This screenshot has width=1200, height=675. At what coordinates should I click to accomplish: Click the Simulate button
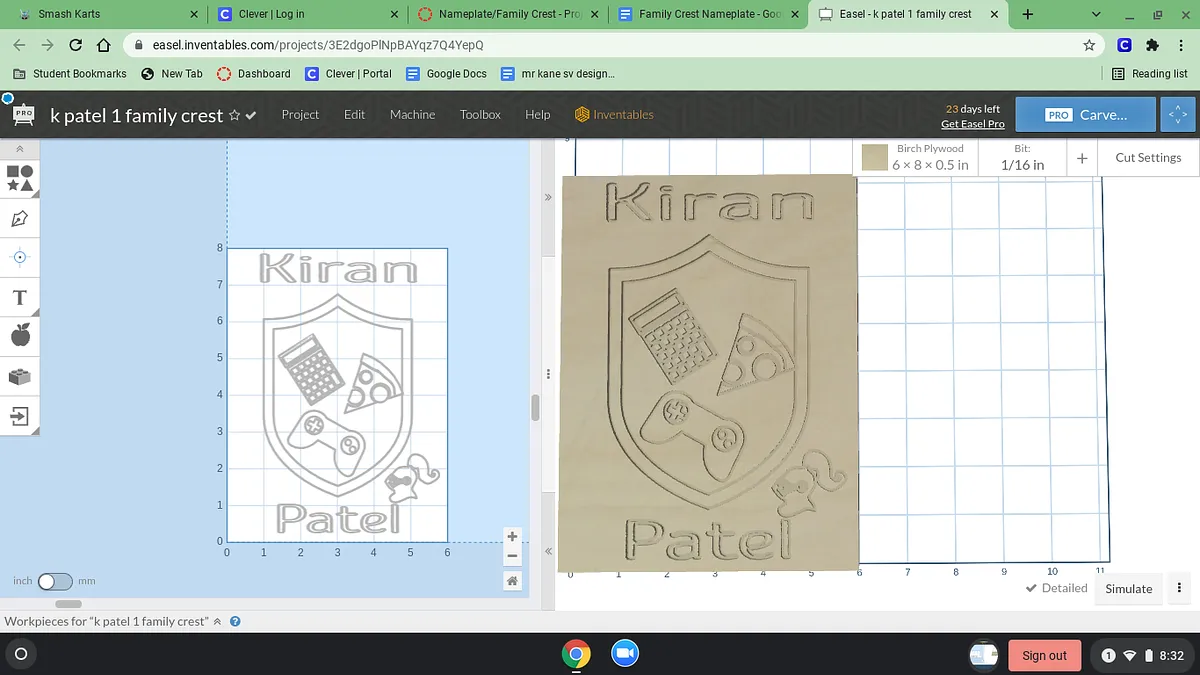click(1128, 589)
